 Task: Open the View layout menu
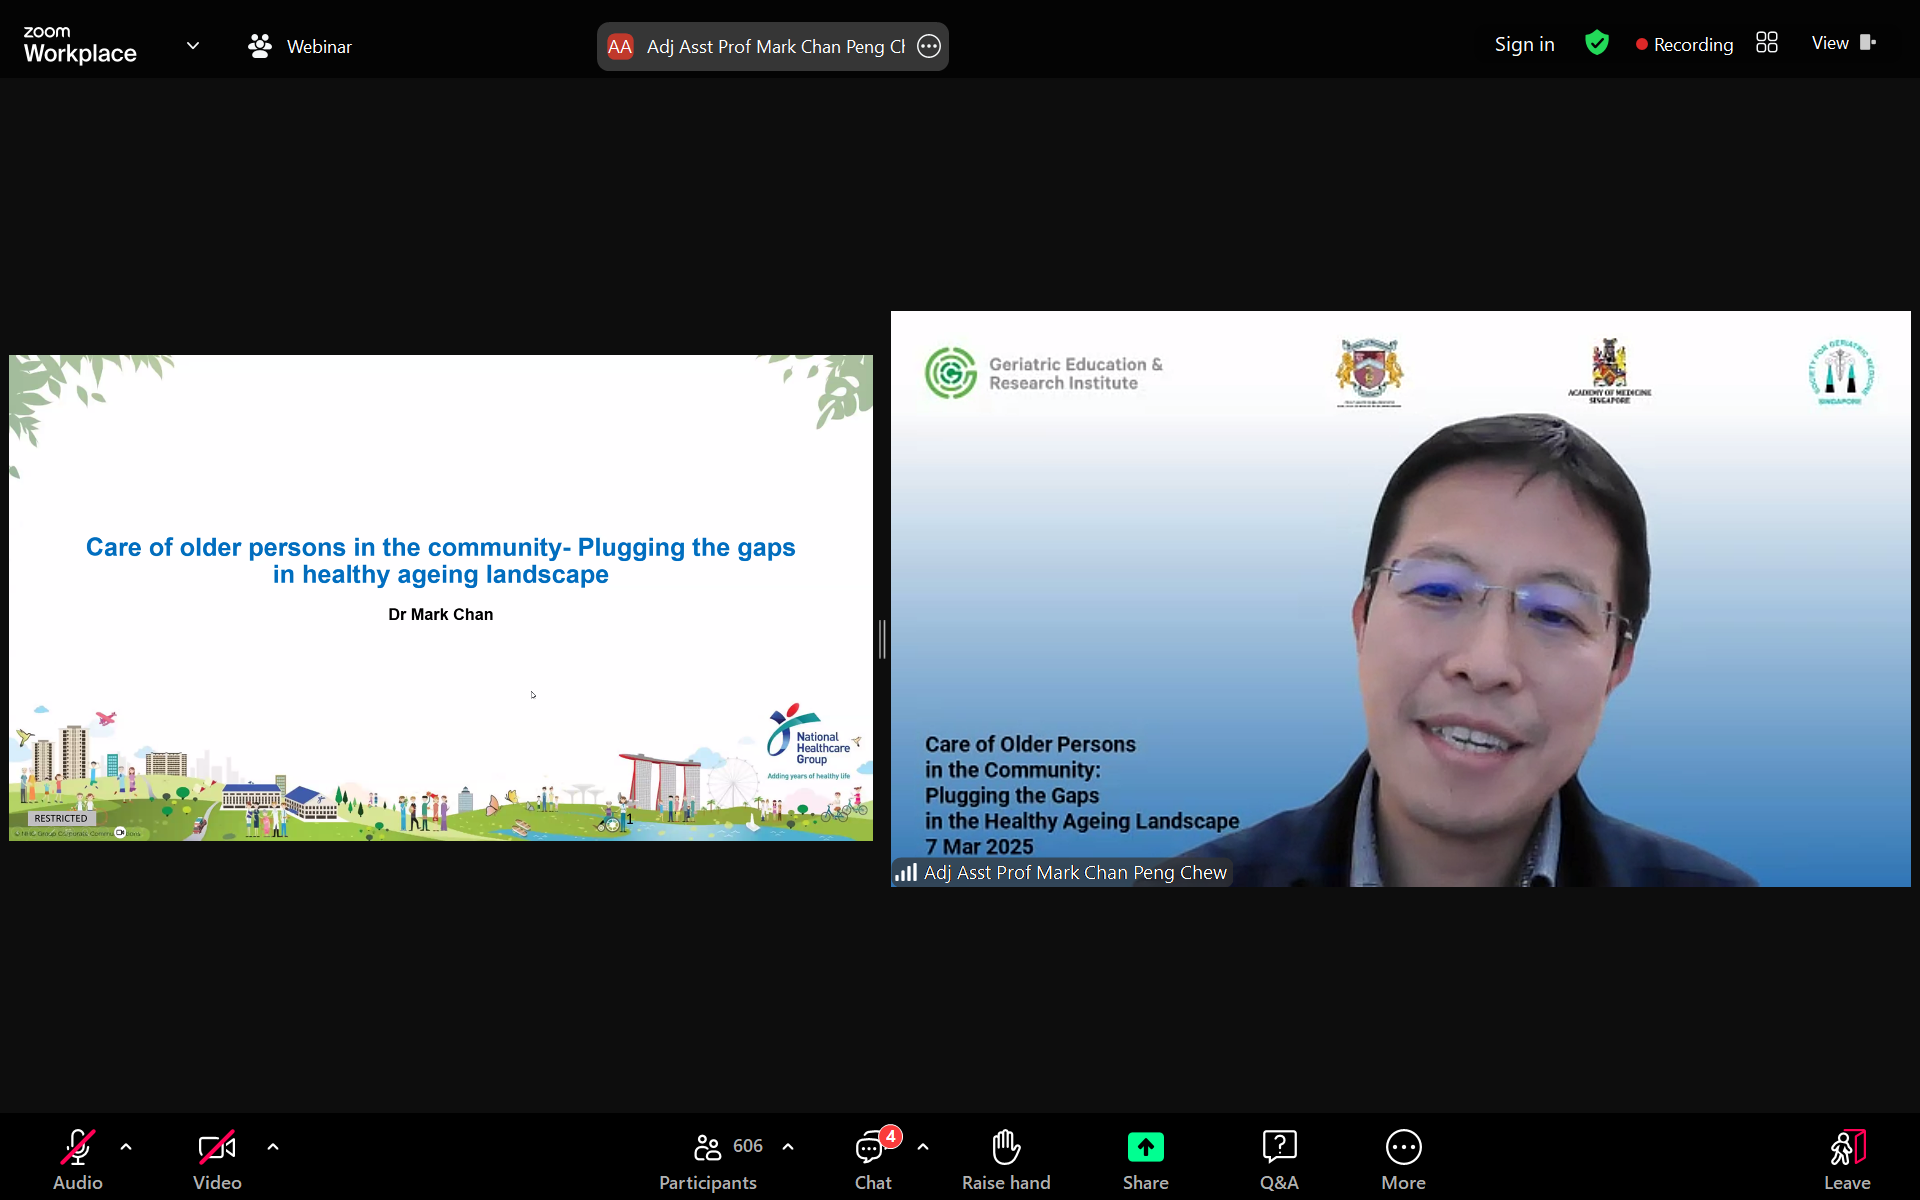click(1842, 43)
